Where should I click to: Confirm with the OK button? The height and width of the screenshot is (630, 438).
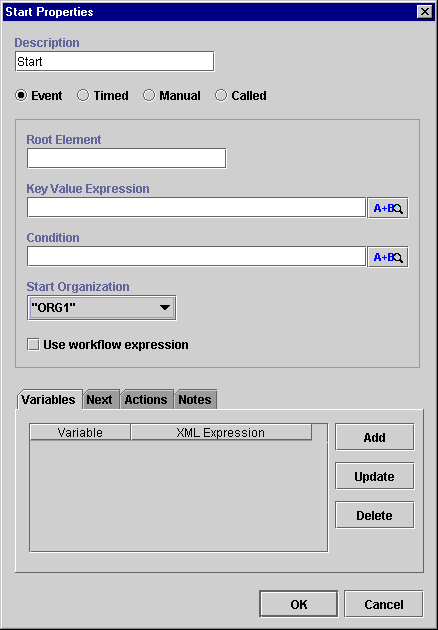point(299,604)
